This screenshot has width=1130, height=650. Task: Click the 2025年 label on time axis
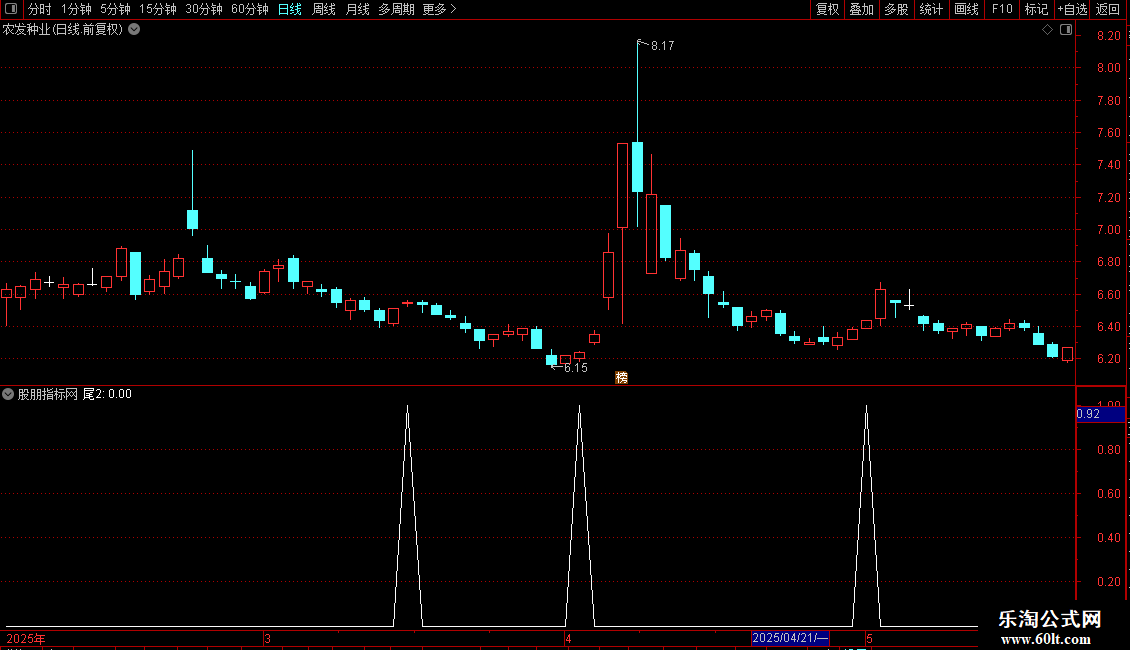click(x=26, y=639)
